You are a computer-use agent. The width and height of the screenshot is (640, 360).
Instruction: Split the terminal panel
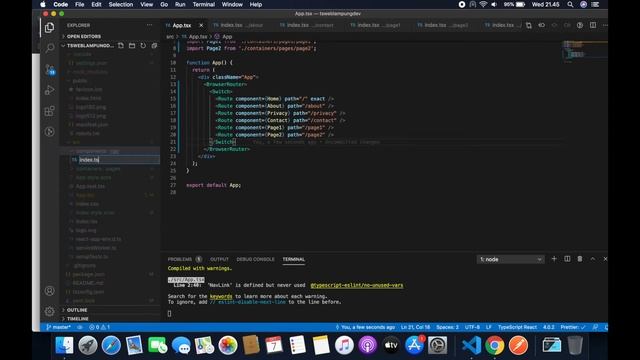click(x=567, y=259)
